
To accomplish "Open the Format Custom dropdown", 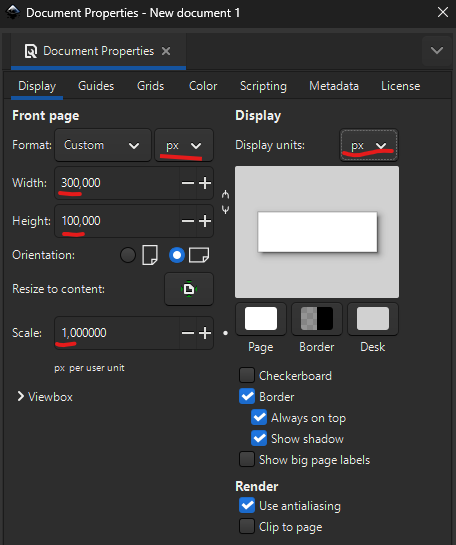I will (103, 145).
